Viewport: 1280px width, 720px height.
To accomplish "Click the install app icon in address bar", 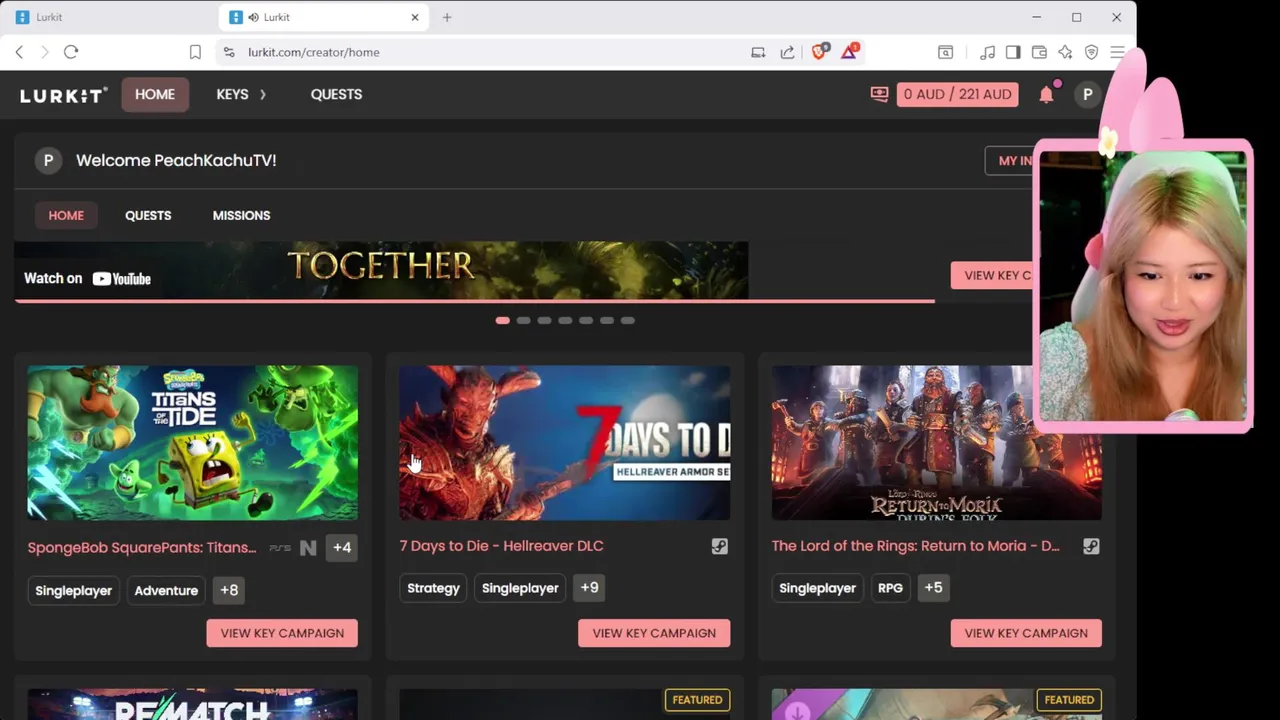I will (758, 52).
